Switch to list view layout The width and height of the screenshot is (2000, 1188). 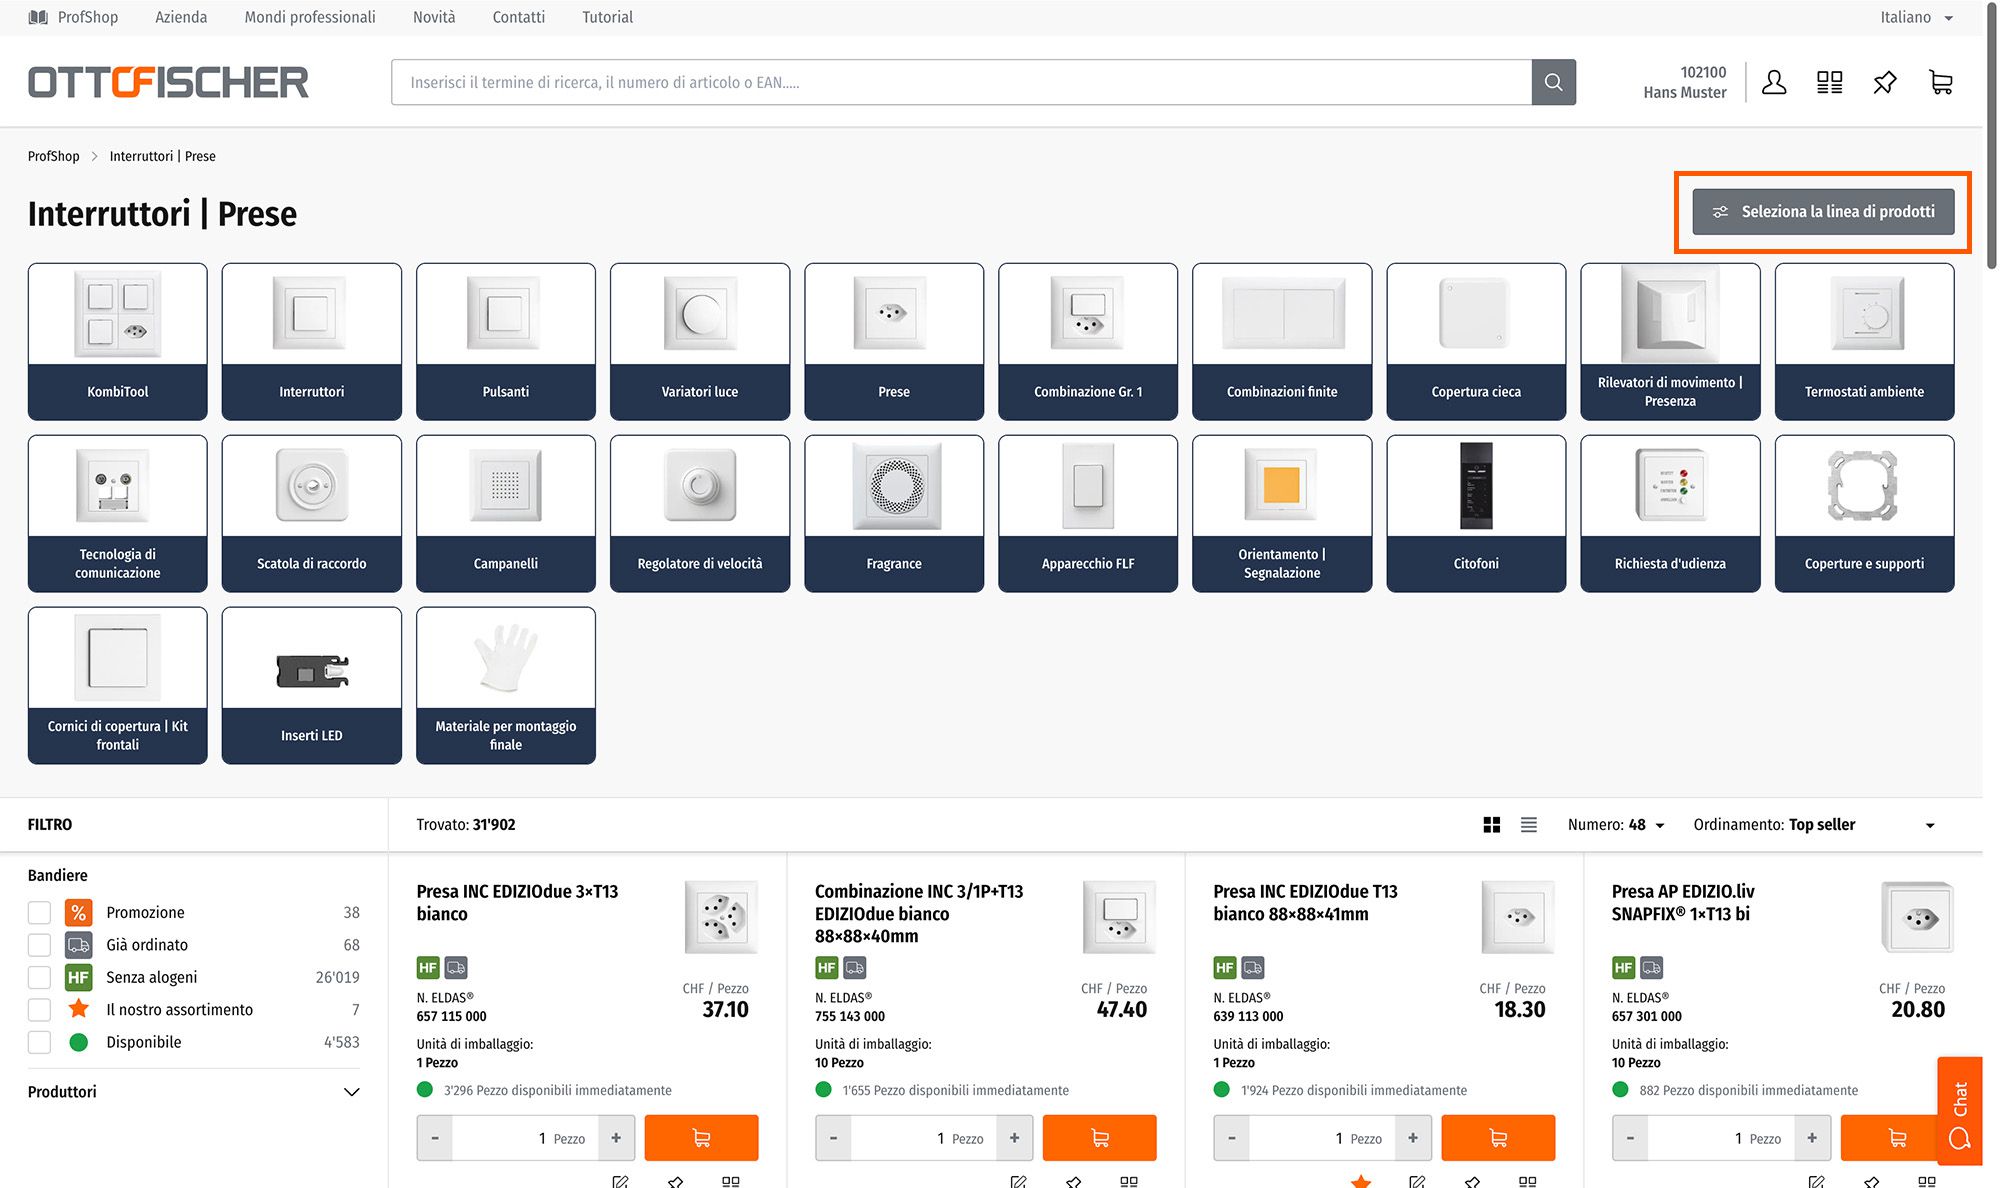tap(1528, 825)
